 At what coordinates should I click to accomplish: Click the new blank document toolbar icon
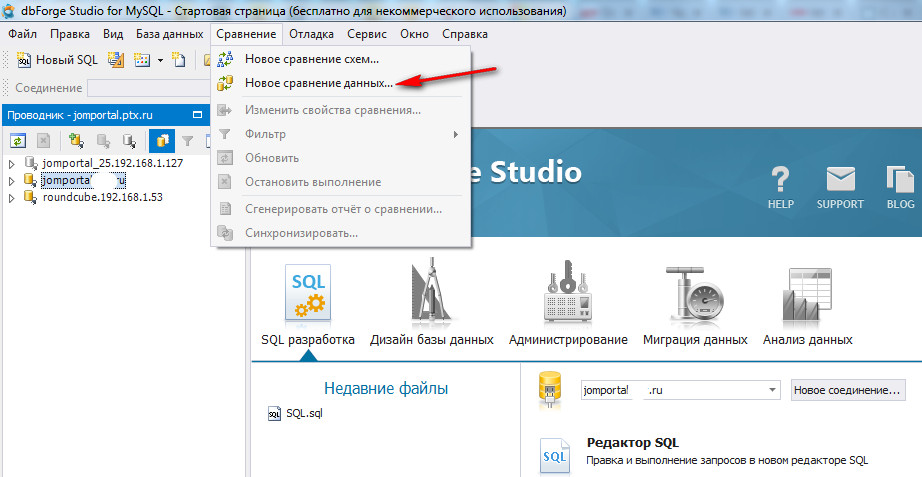click(x=179, y=59)
